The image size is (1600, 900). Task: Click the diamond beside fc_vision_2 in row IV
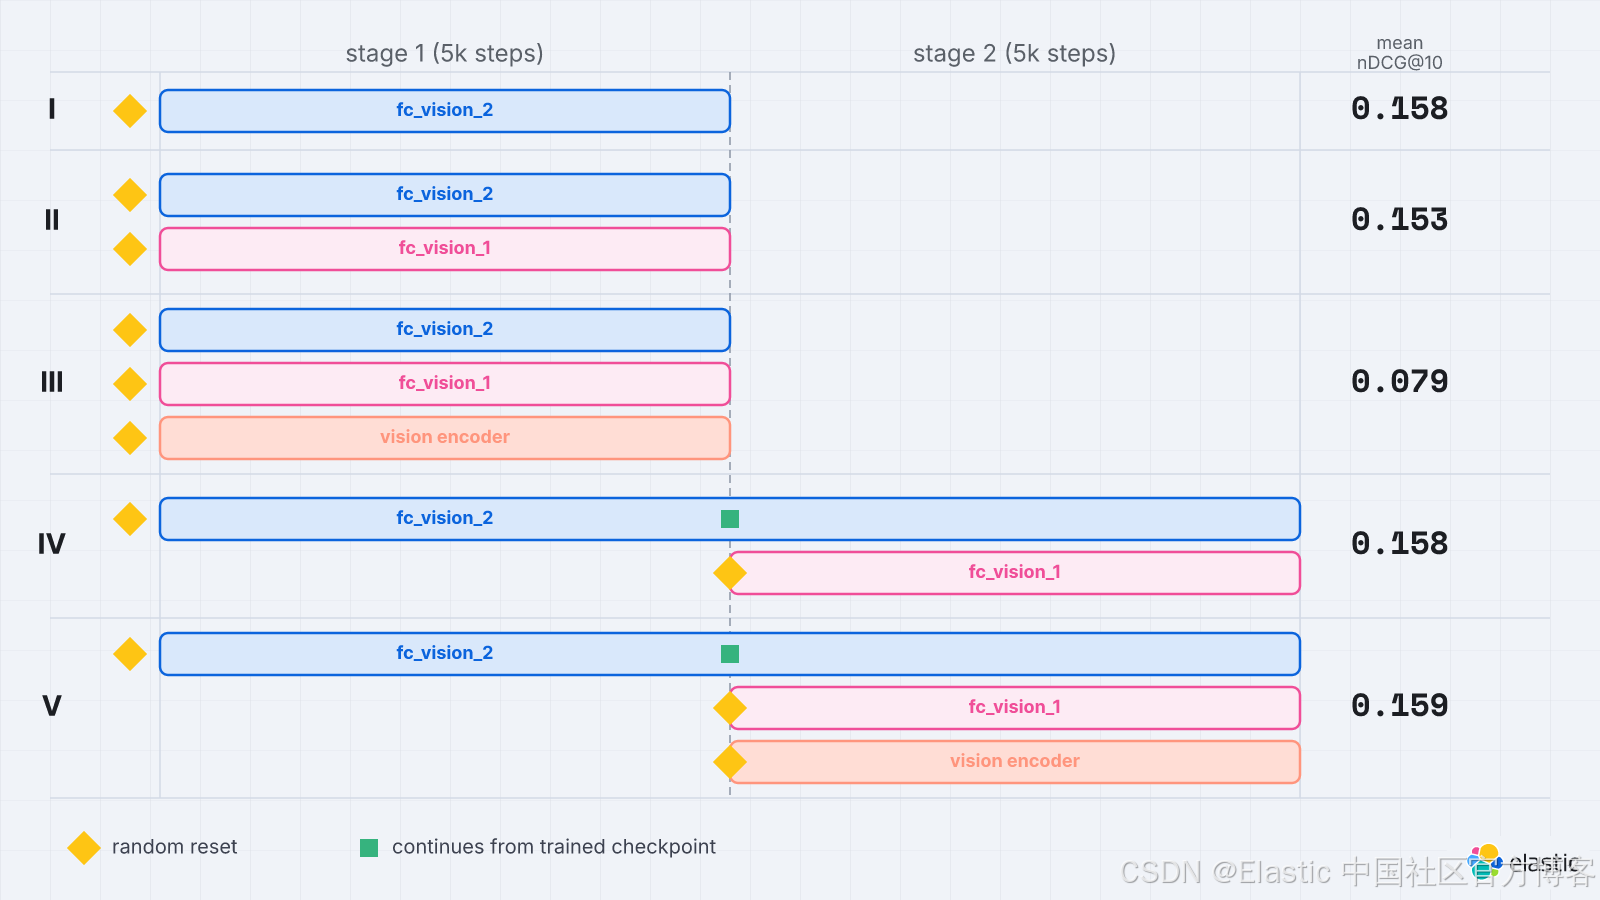pyautogui.click(x=130, y=519)
